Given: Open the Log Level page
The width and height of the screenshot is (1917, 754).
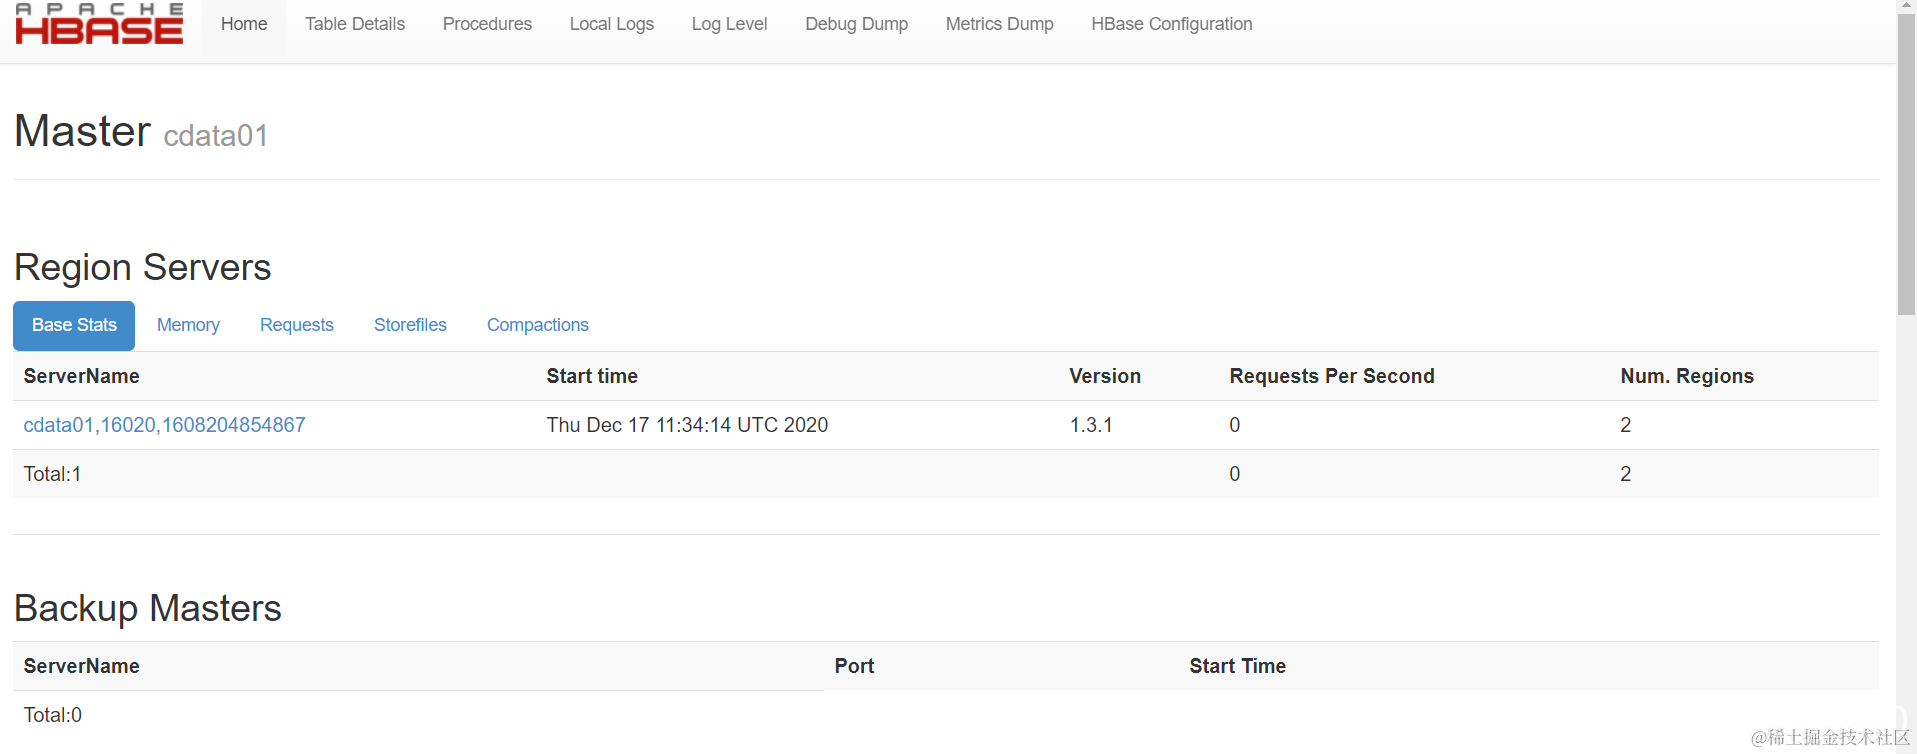Looking at the screenshot, I should coord(729,24).
